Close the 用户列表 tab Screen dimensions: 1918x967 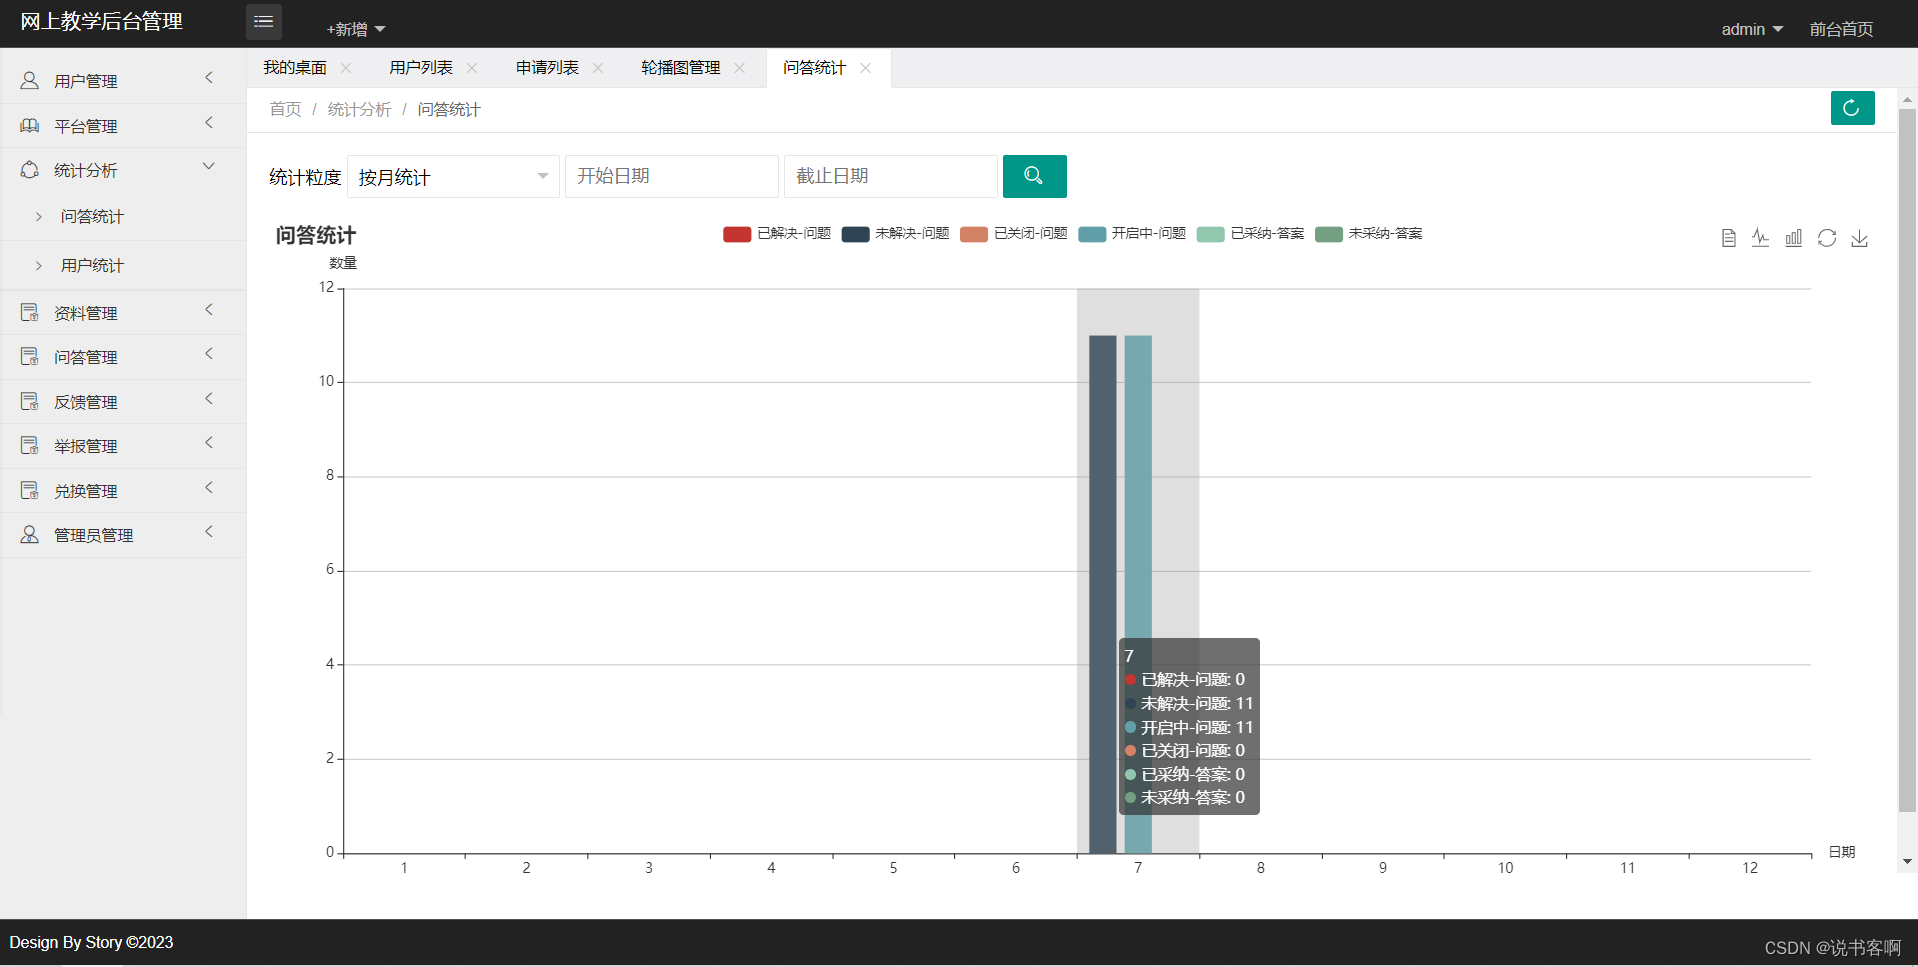472,68
